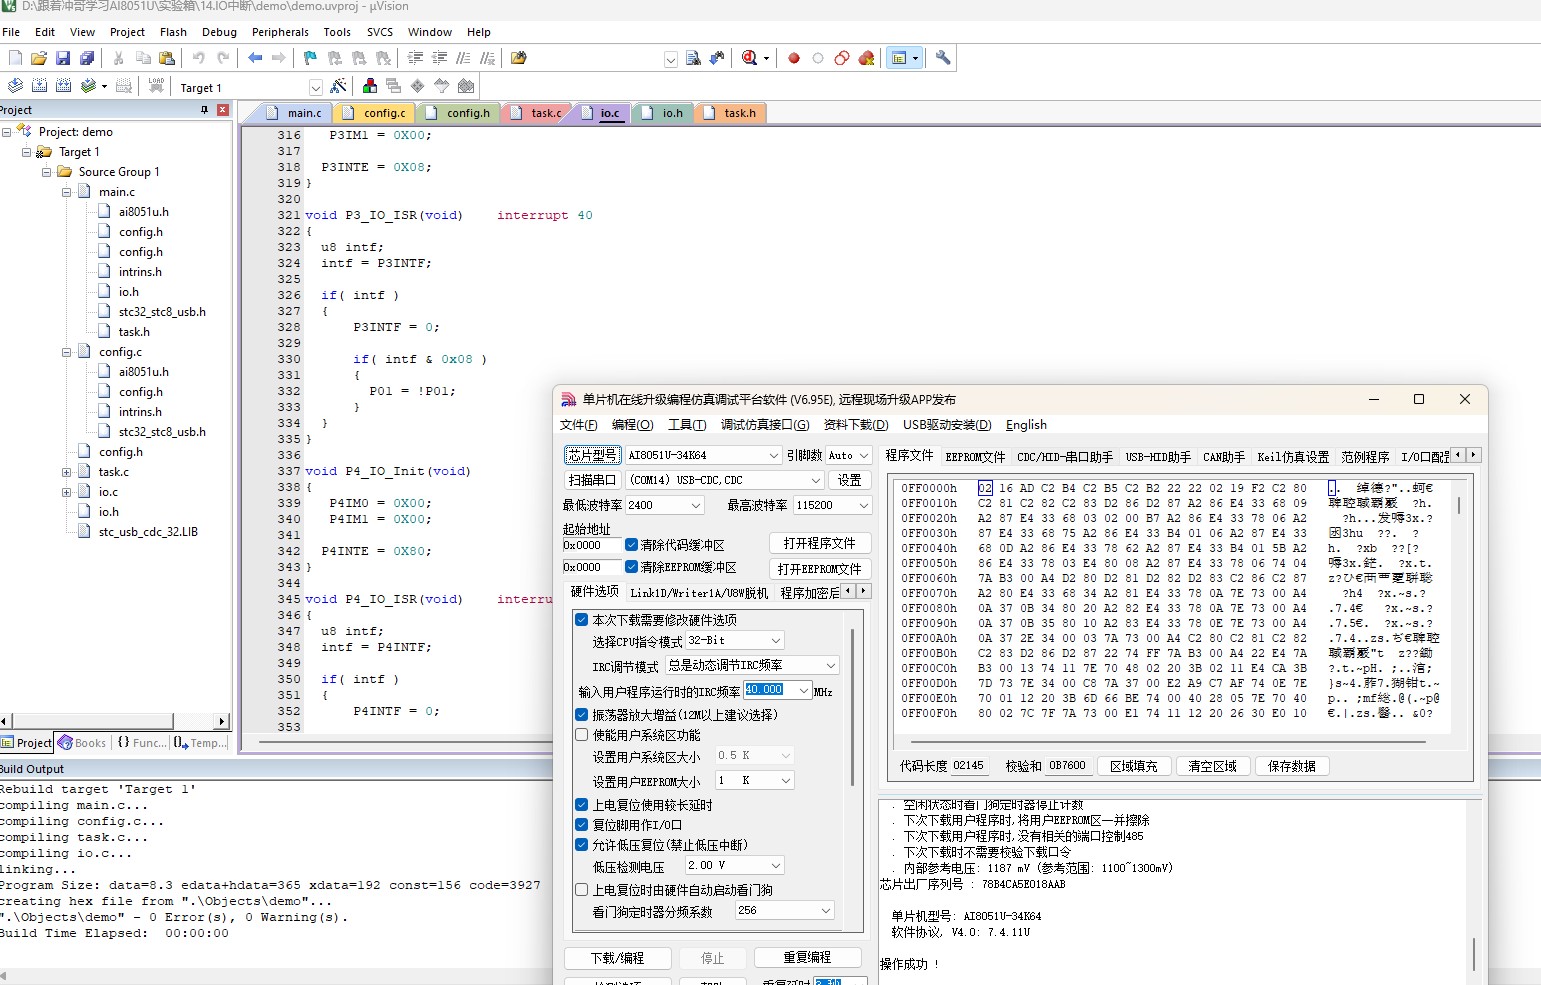Open the EEPROM文件 tab
1541x985 pixels.
coord(975,457)
